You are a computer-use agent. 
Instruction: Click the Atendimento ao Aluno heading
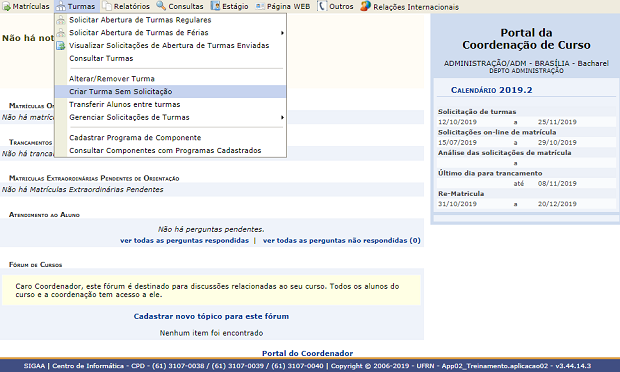(x=44, y=215)
